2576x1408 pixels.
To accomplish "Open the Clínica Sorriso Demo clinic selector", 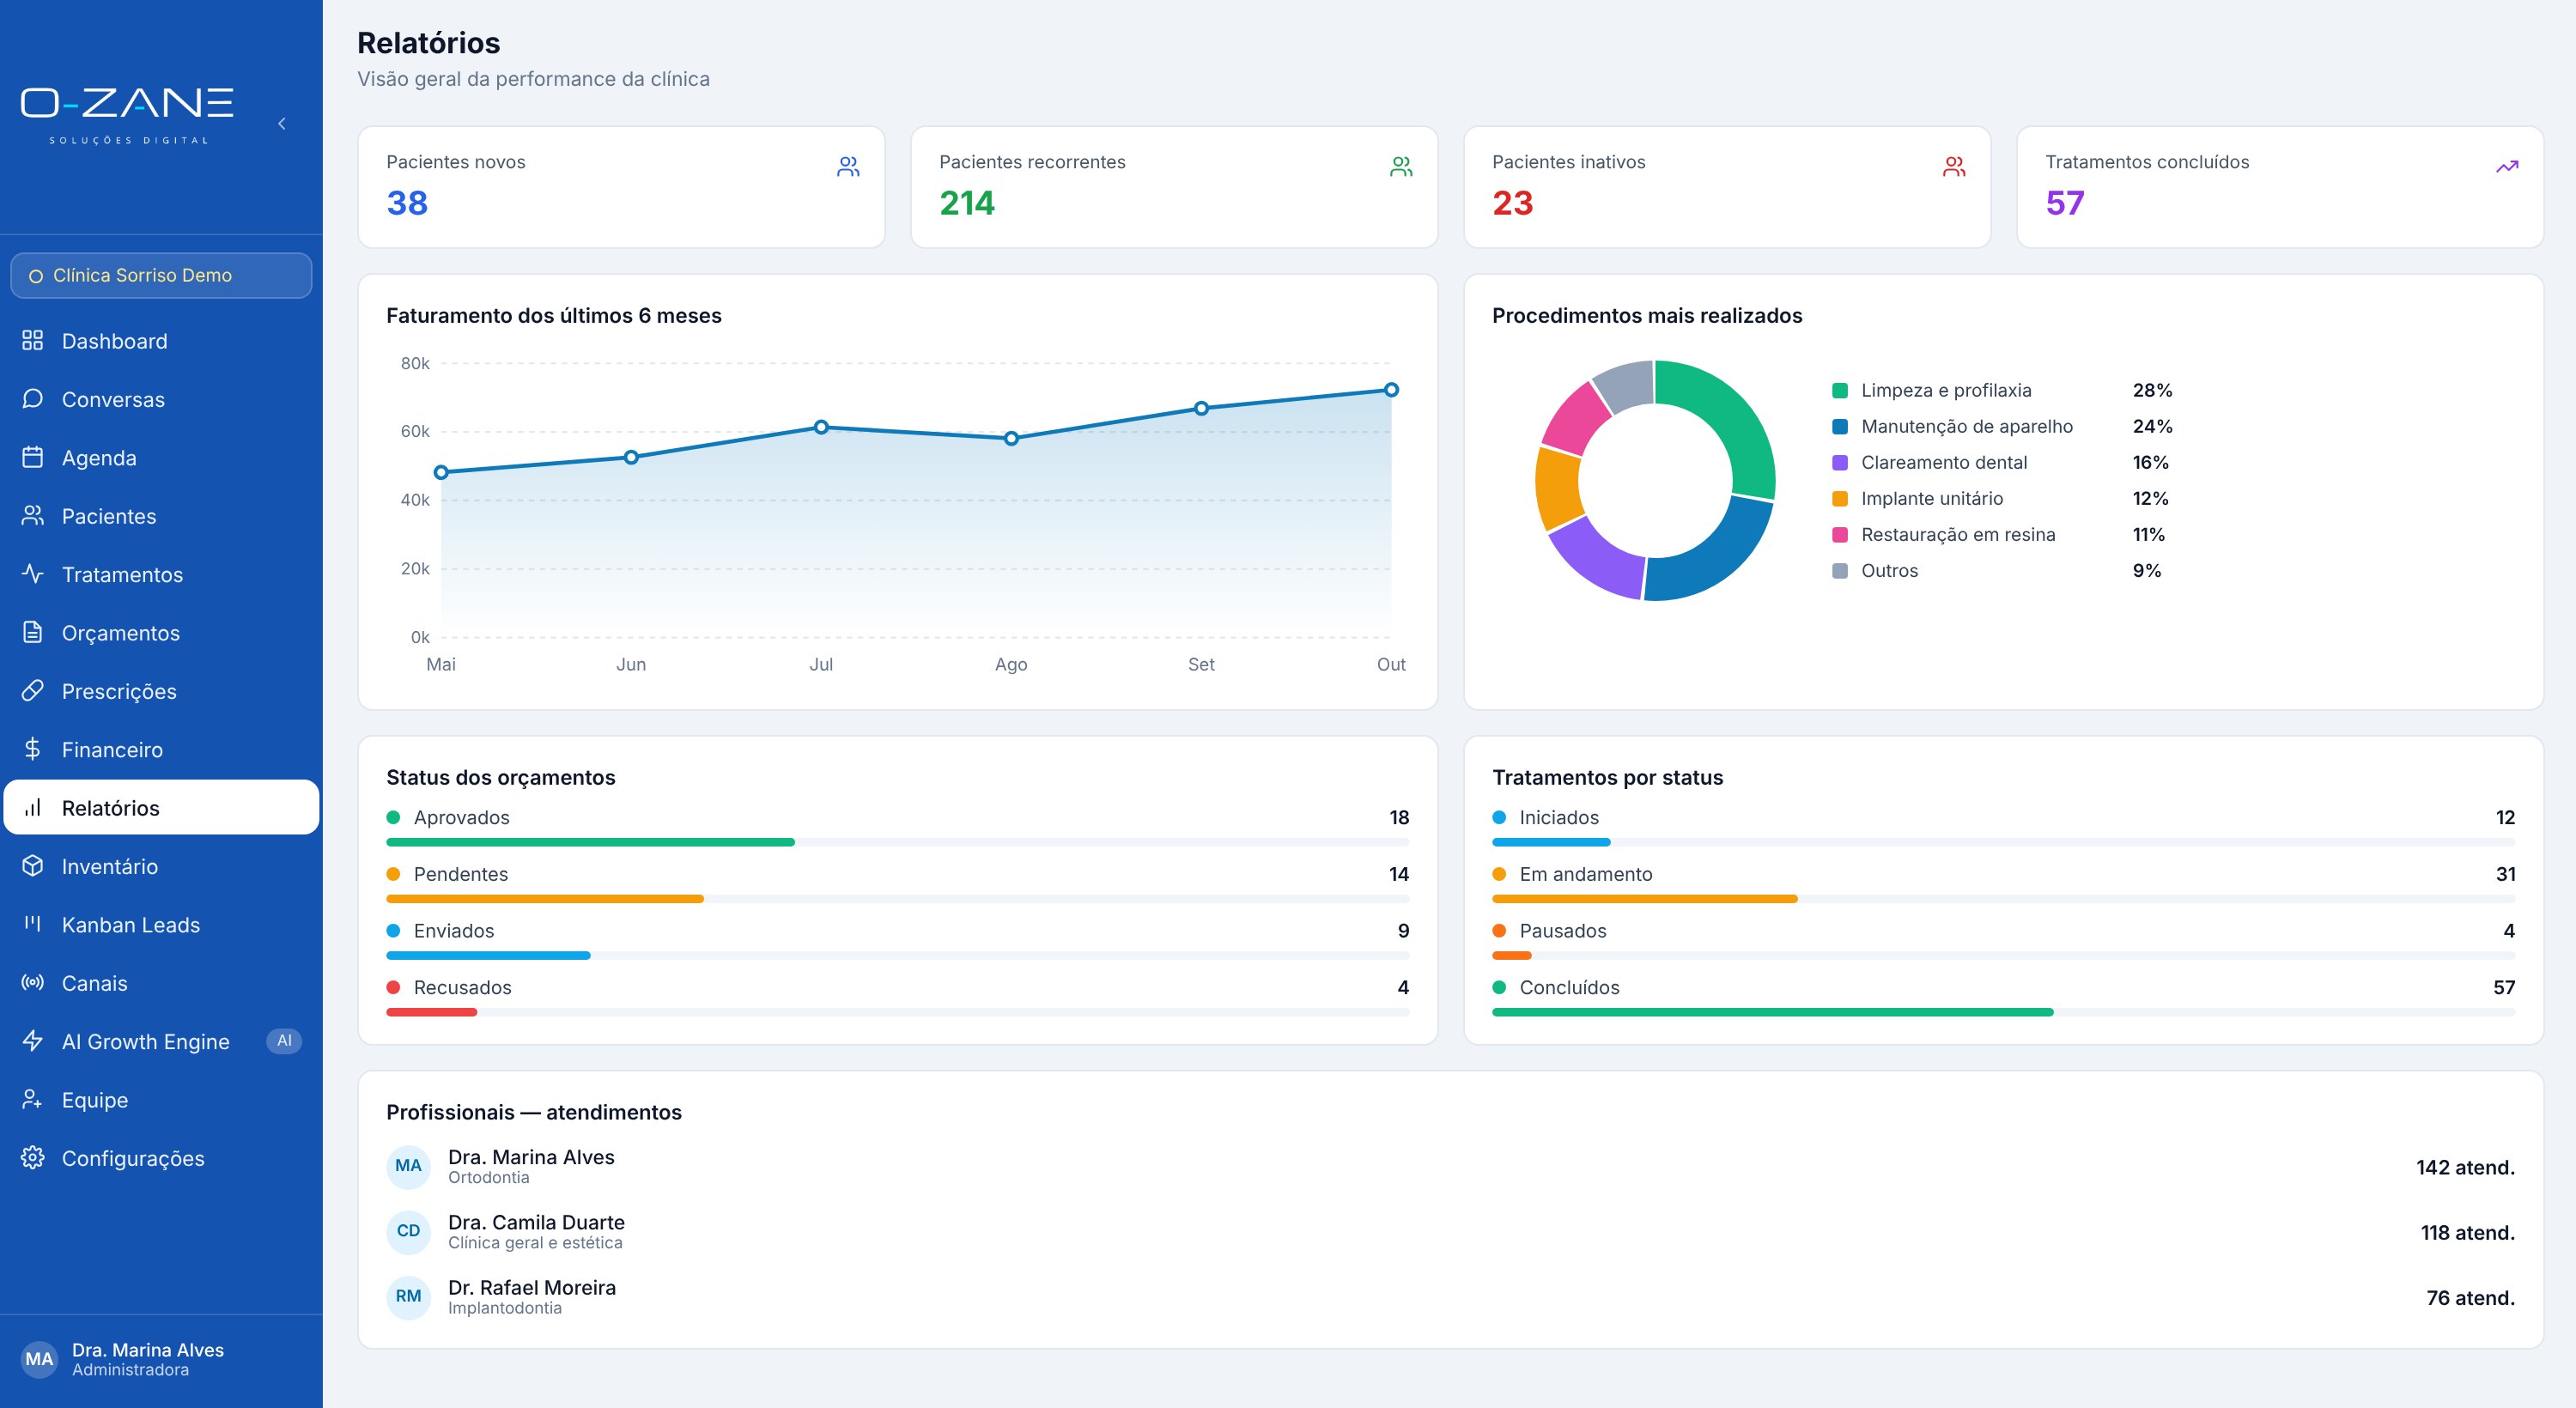I will pyautogui.click(x=161, y=275).
